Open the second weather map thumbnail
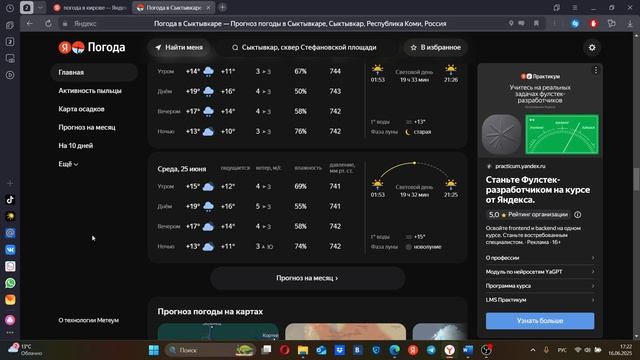Screen dimensions: 640x360 tap(346, 331)
